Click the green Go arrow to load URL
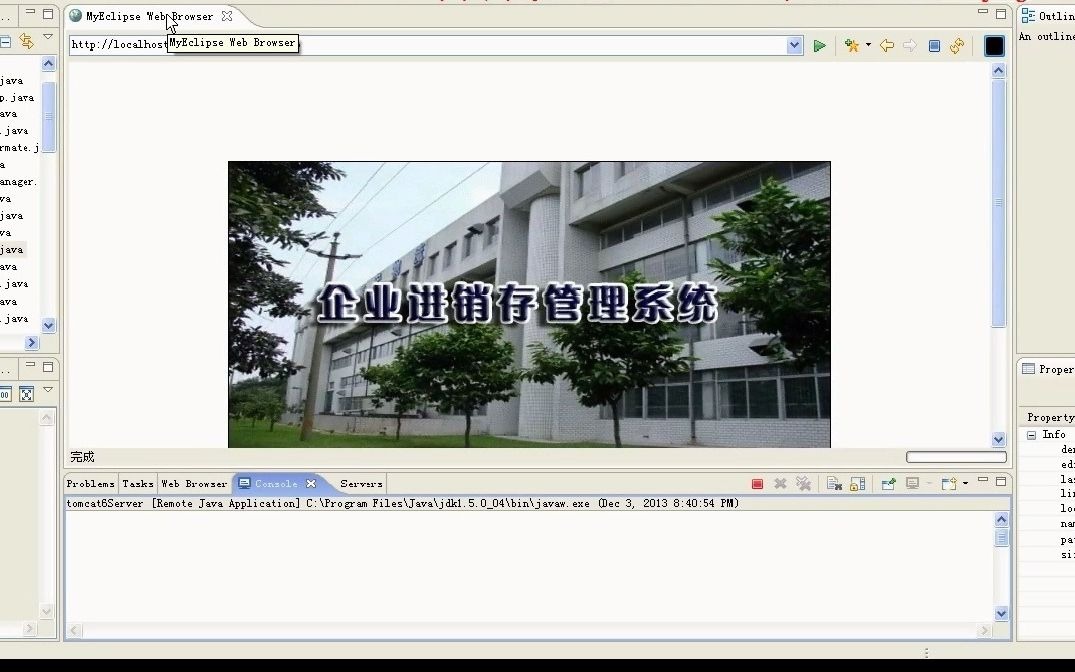The height and width of the screenshot is (672, 1075). tap(819, 46)
